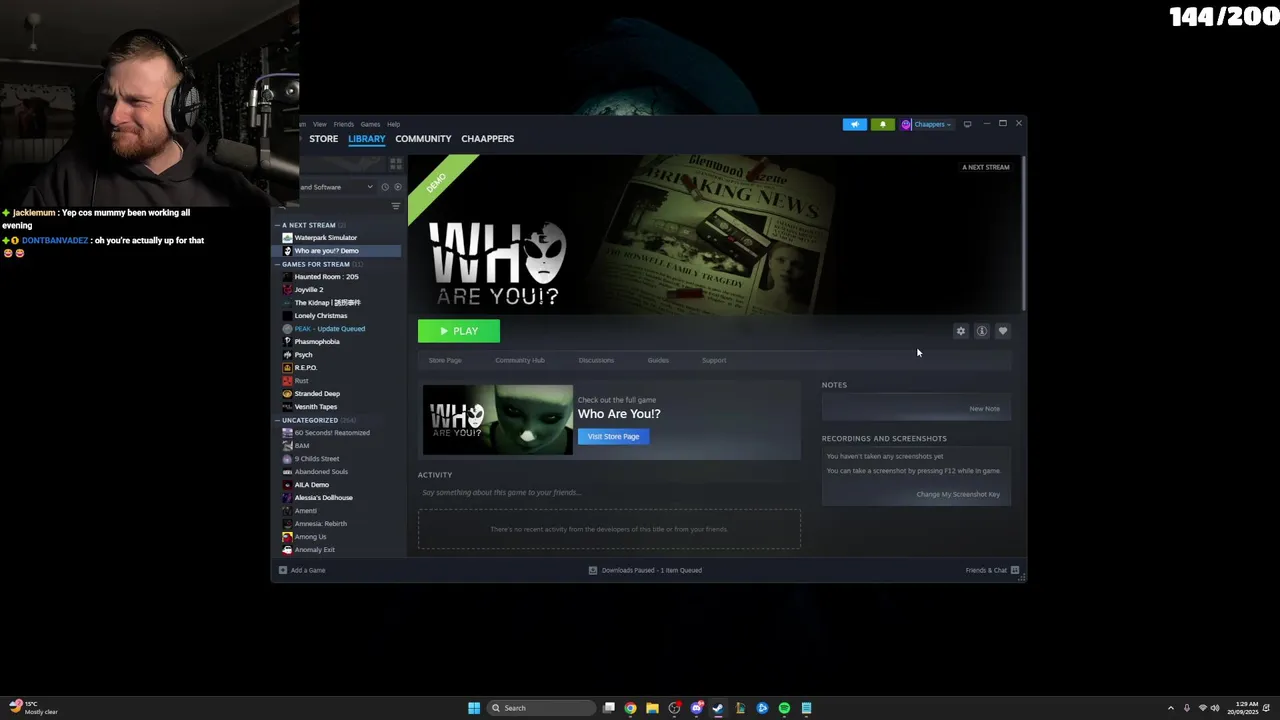Click the Windows taskbar Search box
The width and height of the screenshot is (1280, 720).
click(x=540, y=708)
